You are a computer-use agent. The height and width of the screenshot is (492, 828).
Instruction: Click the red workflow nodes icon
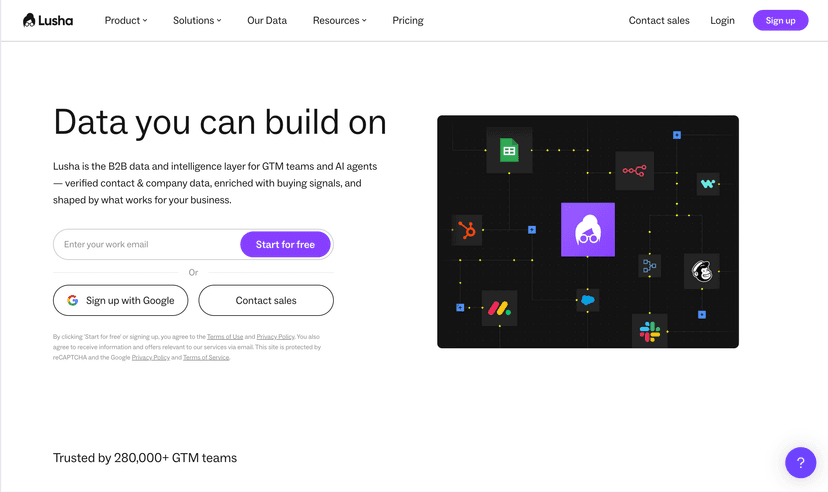pyautogui.click(x=634, y=171)
